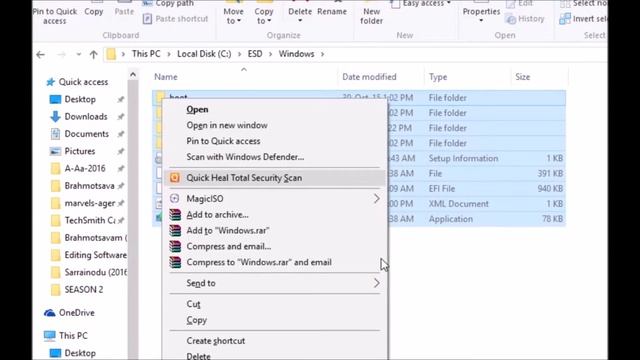Run Quick Heal Total Security Scan
The height and width of the screenshot is (360, 640).
pyautogui.click(x=274, y=178)
